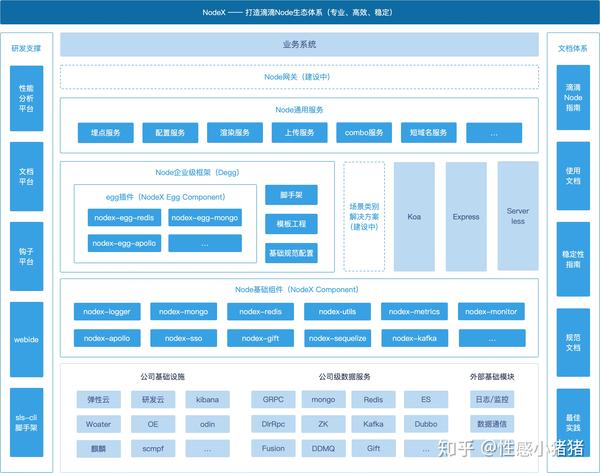Select the GRPC box
This screenshot has height=473, width=600.
[x=273, y=400]
